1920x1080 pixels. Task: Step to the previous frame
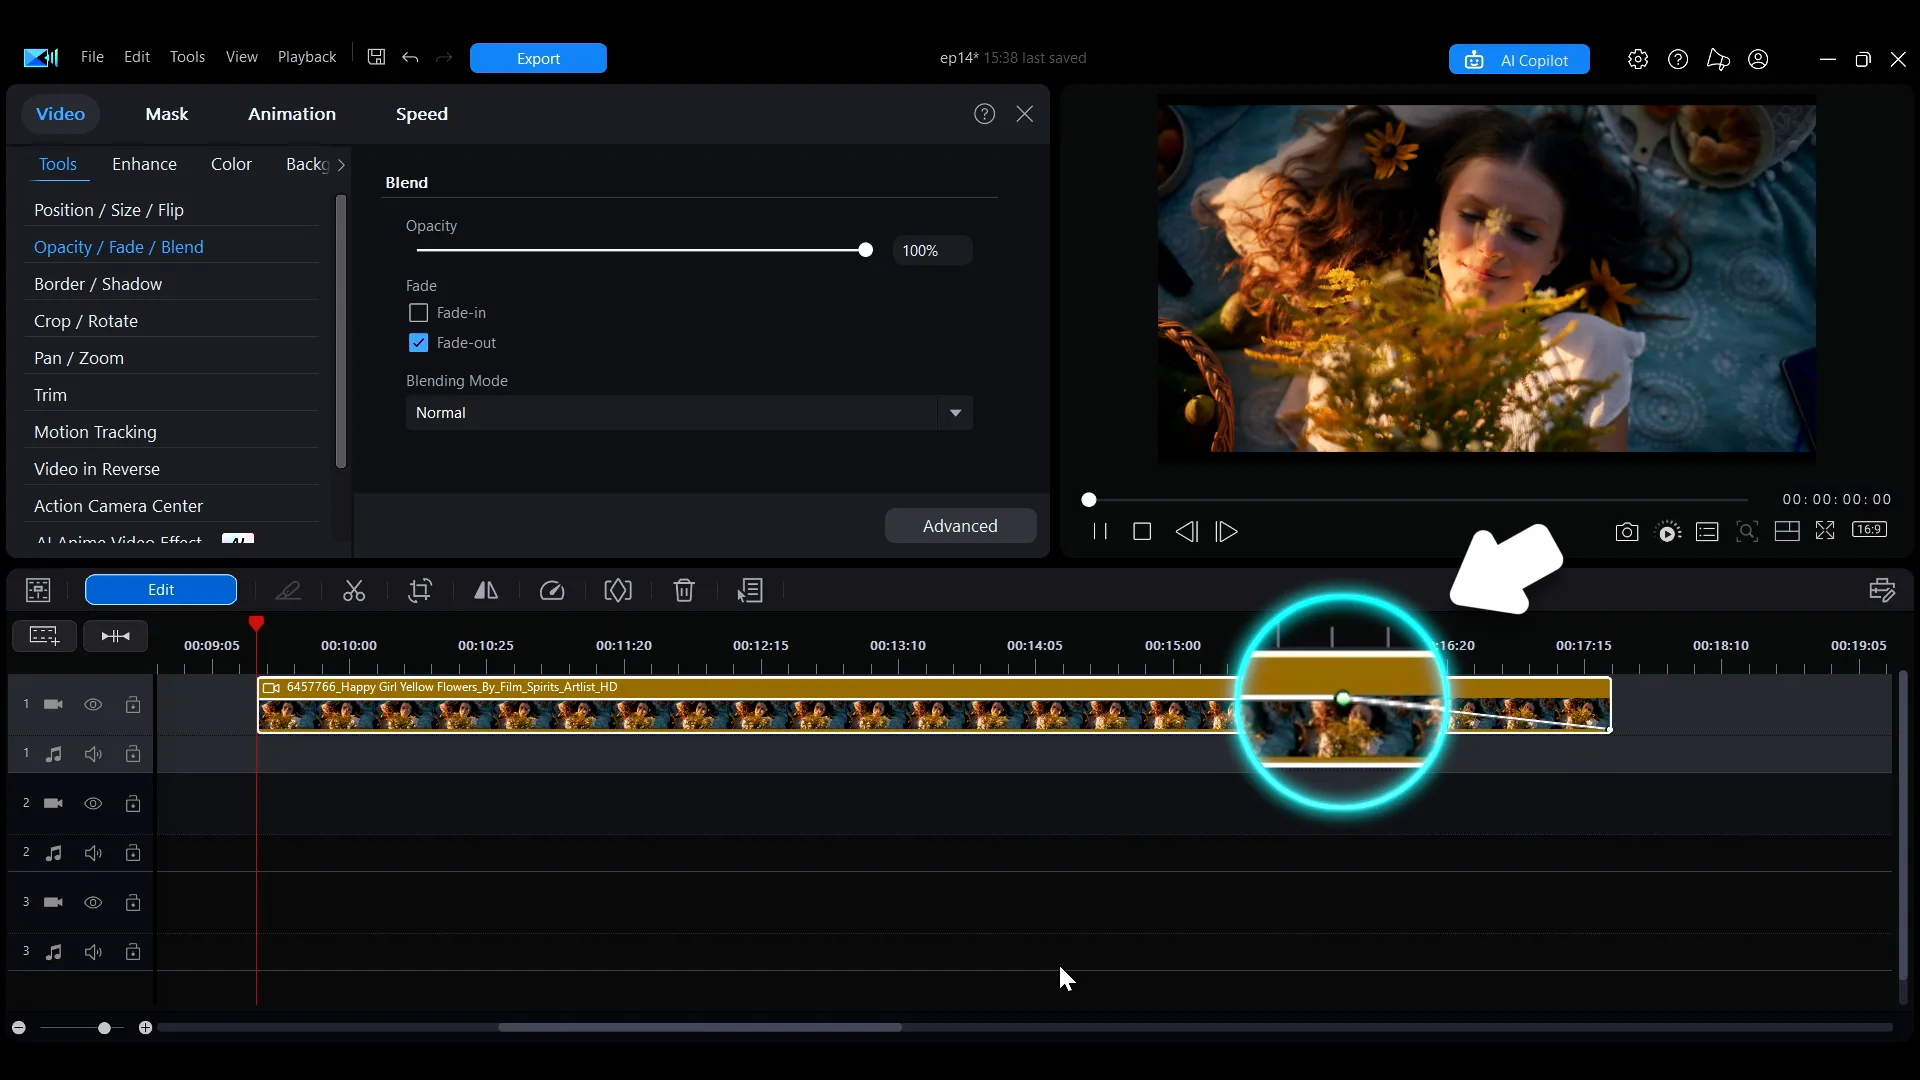pyautogui.click(x=1186, y=532)
